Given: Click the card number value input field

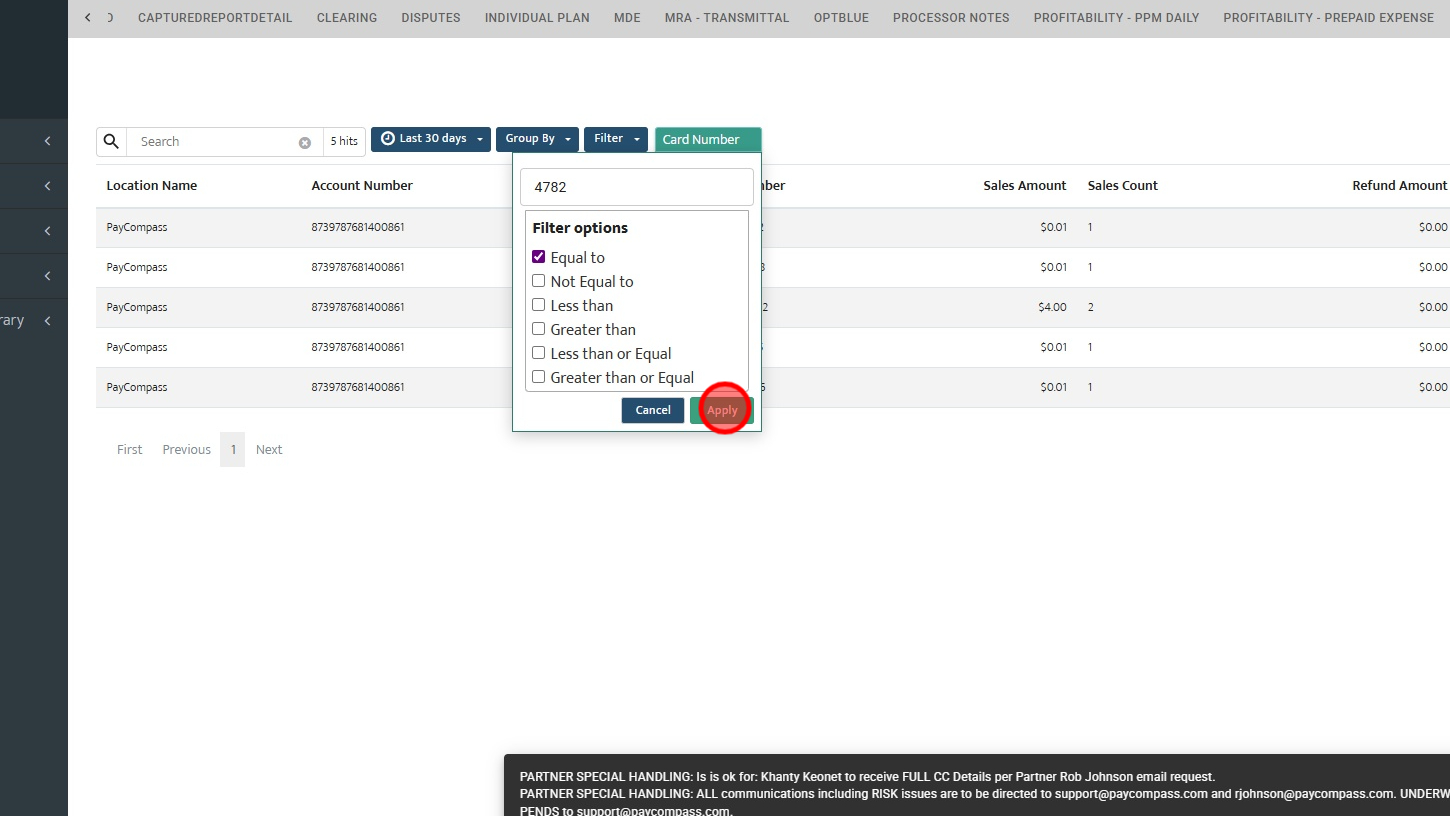Looking at the screenshot, I should coord(637,187).
